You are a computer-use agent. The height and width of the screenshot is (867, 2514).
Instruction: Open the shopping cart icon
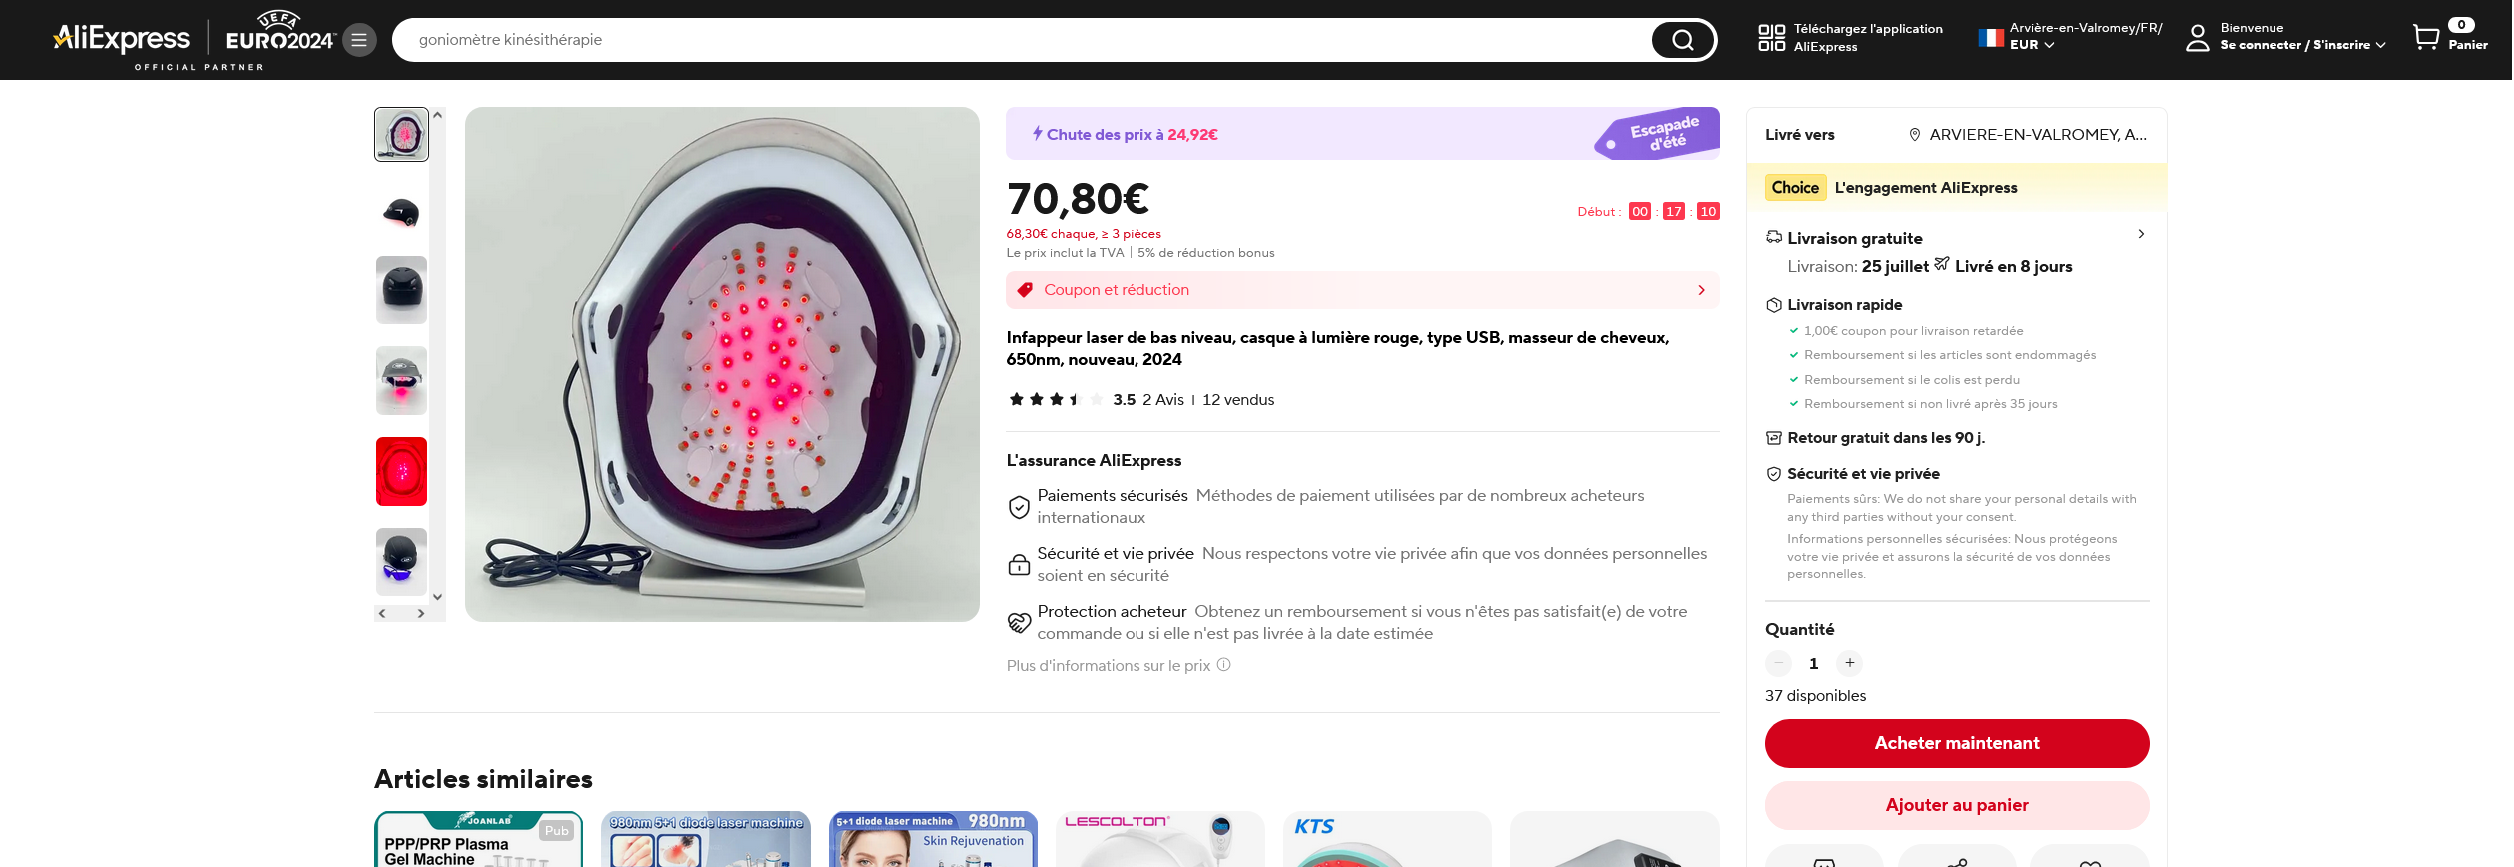[2425, 38]
